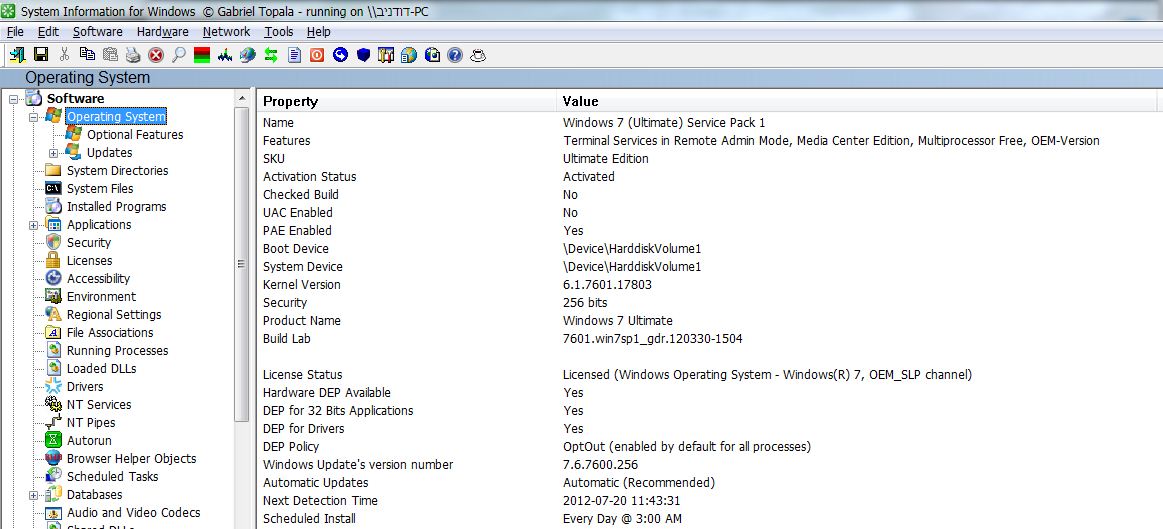Click the tools and wrenches toolbar icon
The width and height of the screenshot is (1163, 529).
386,55
